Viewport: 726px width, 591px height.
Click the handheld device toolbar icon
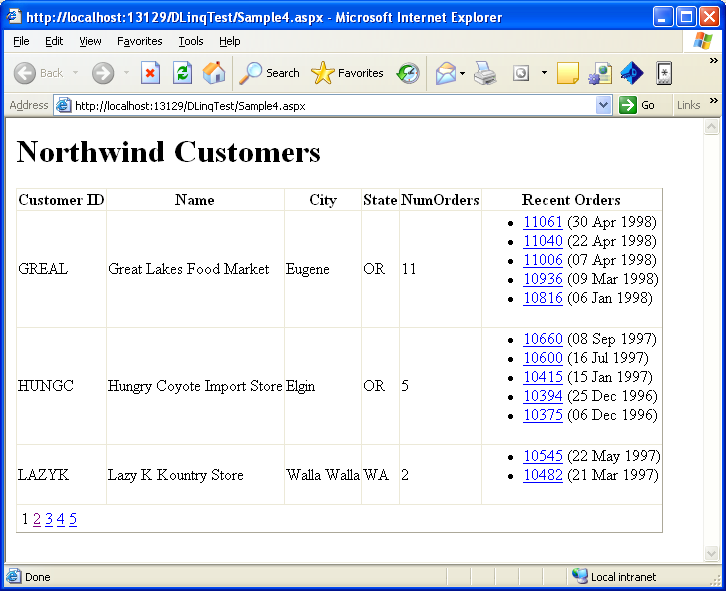click(x=664, y=73)
